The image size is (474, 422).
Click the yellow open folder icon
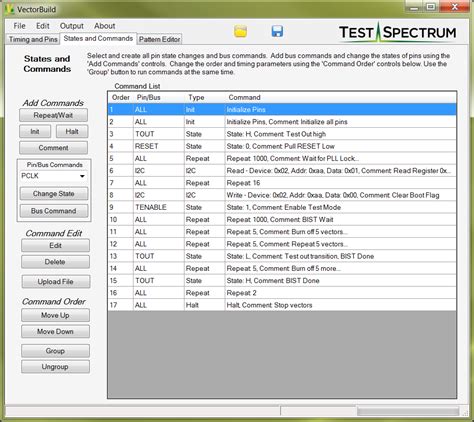tap(240, 31)
